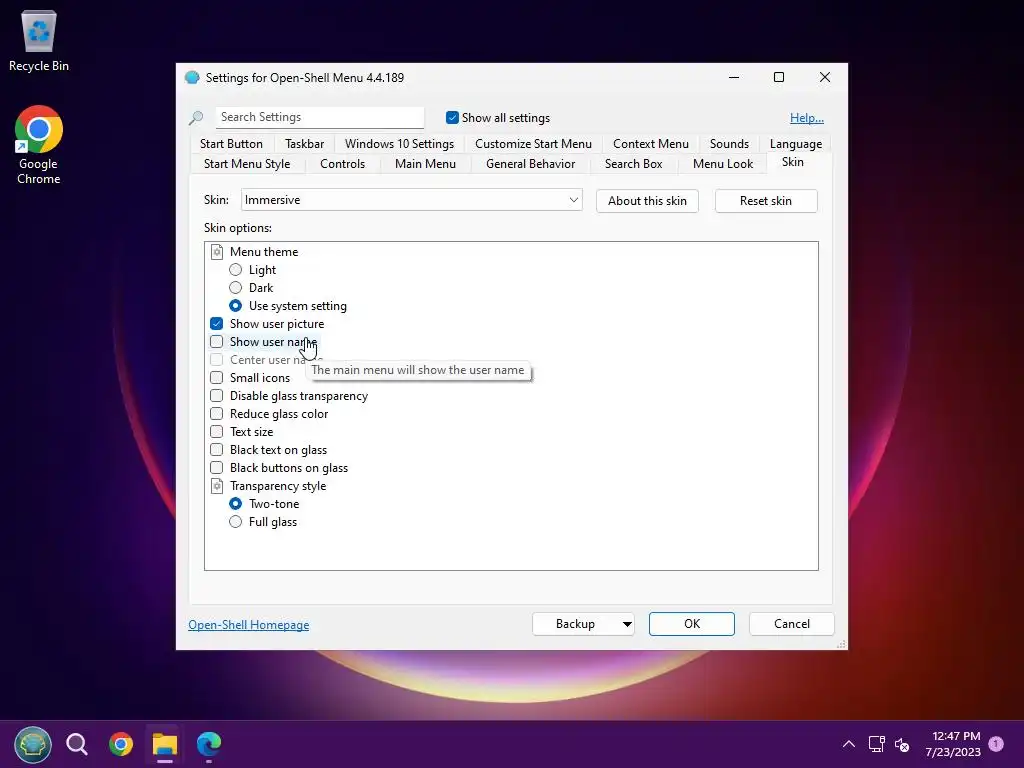
Task: Check Black buttons on glass
Action: click(217, 468)
